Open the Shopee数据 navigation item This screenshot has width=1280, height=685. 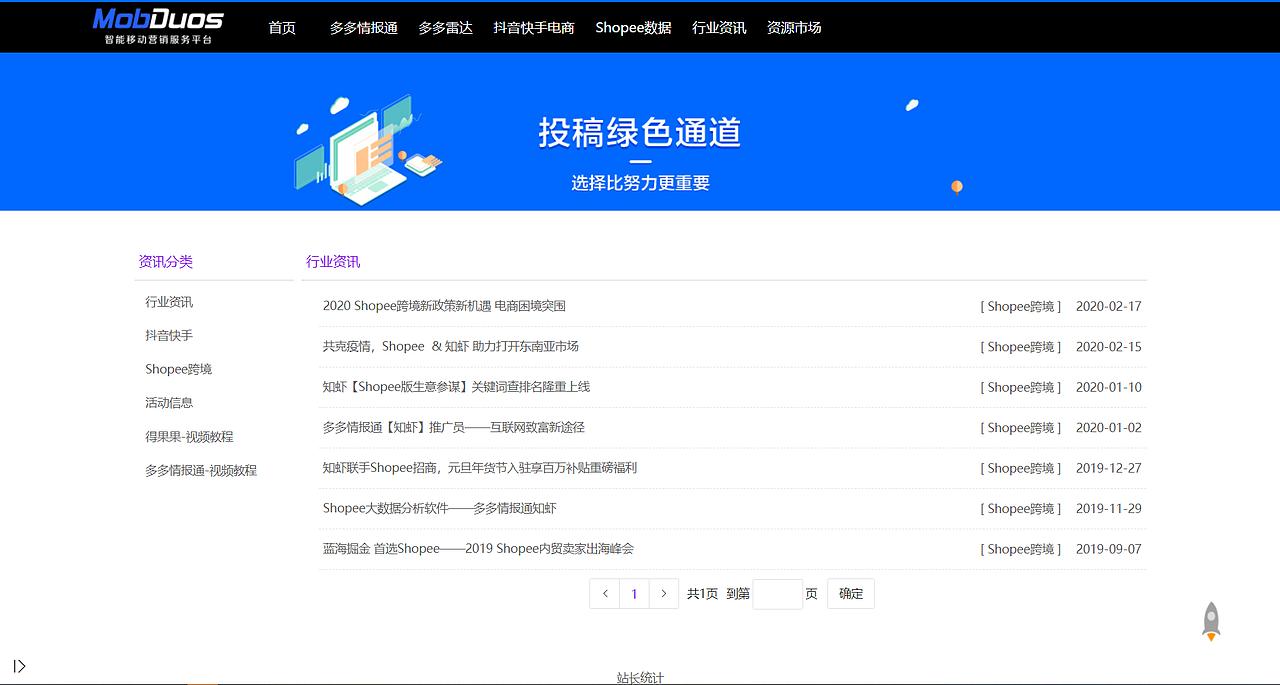click(x=633, y=28)
